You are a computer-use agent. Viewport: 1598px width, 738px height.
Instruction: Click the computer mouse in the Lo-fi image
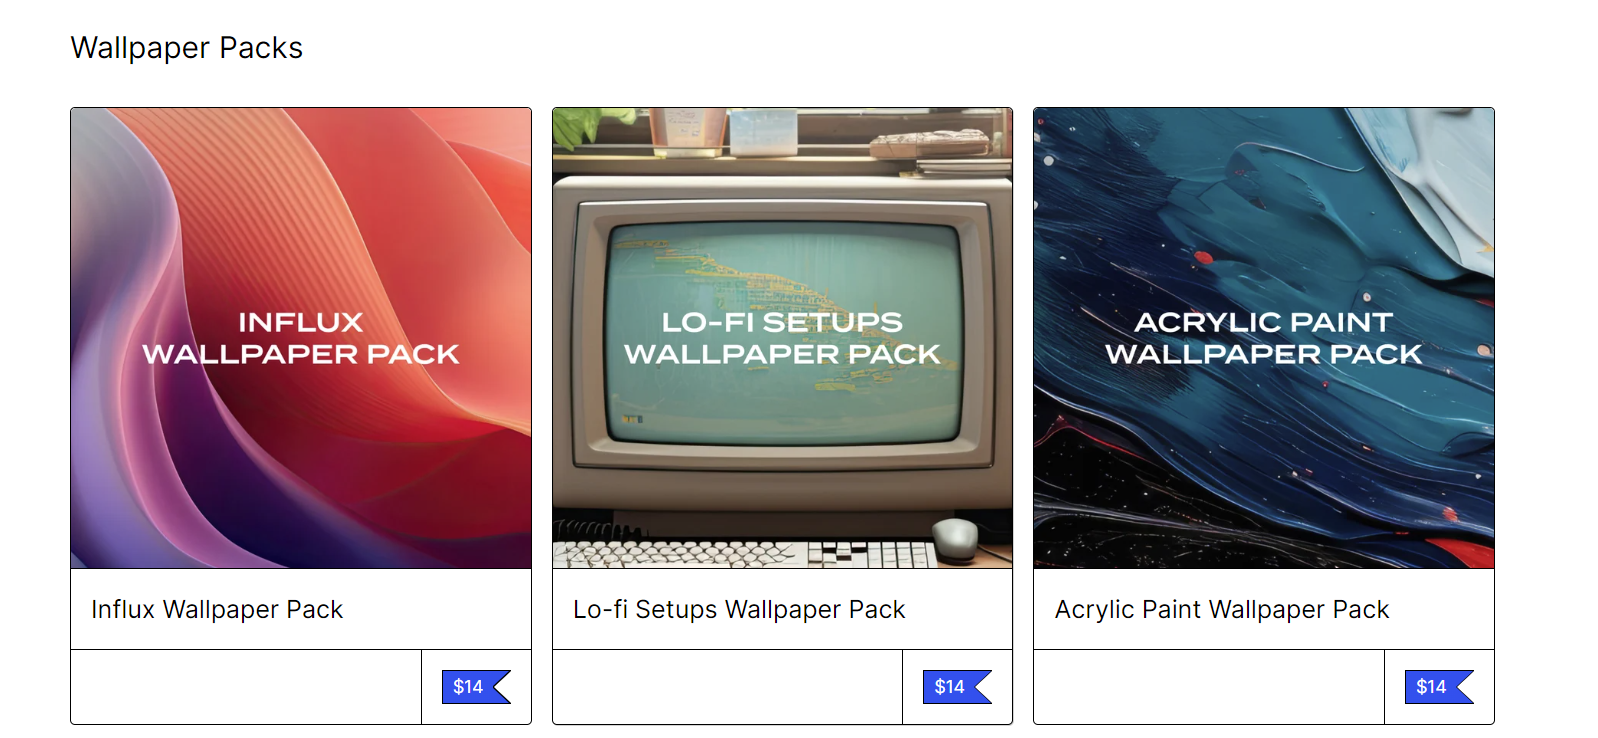click(955, 538)
